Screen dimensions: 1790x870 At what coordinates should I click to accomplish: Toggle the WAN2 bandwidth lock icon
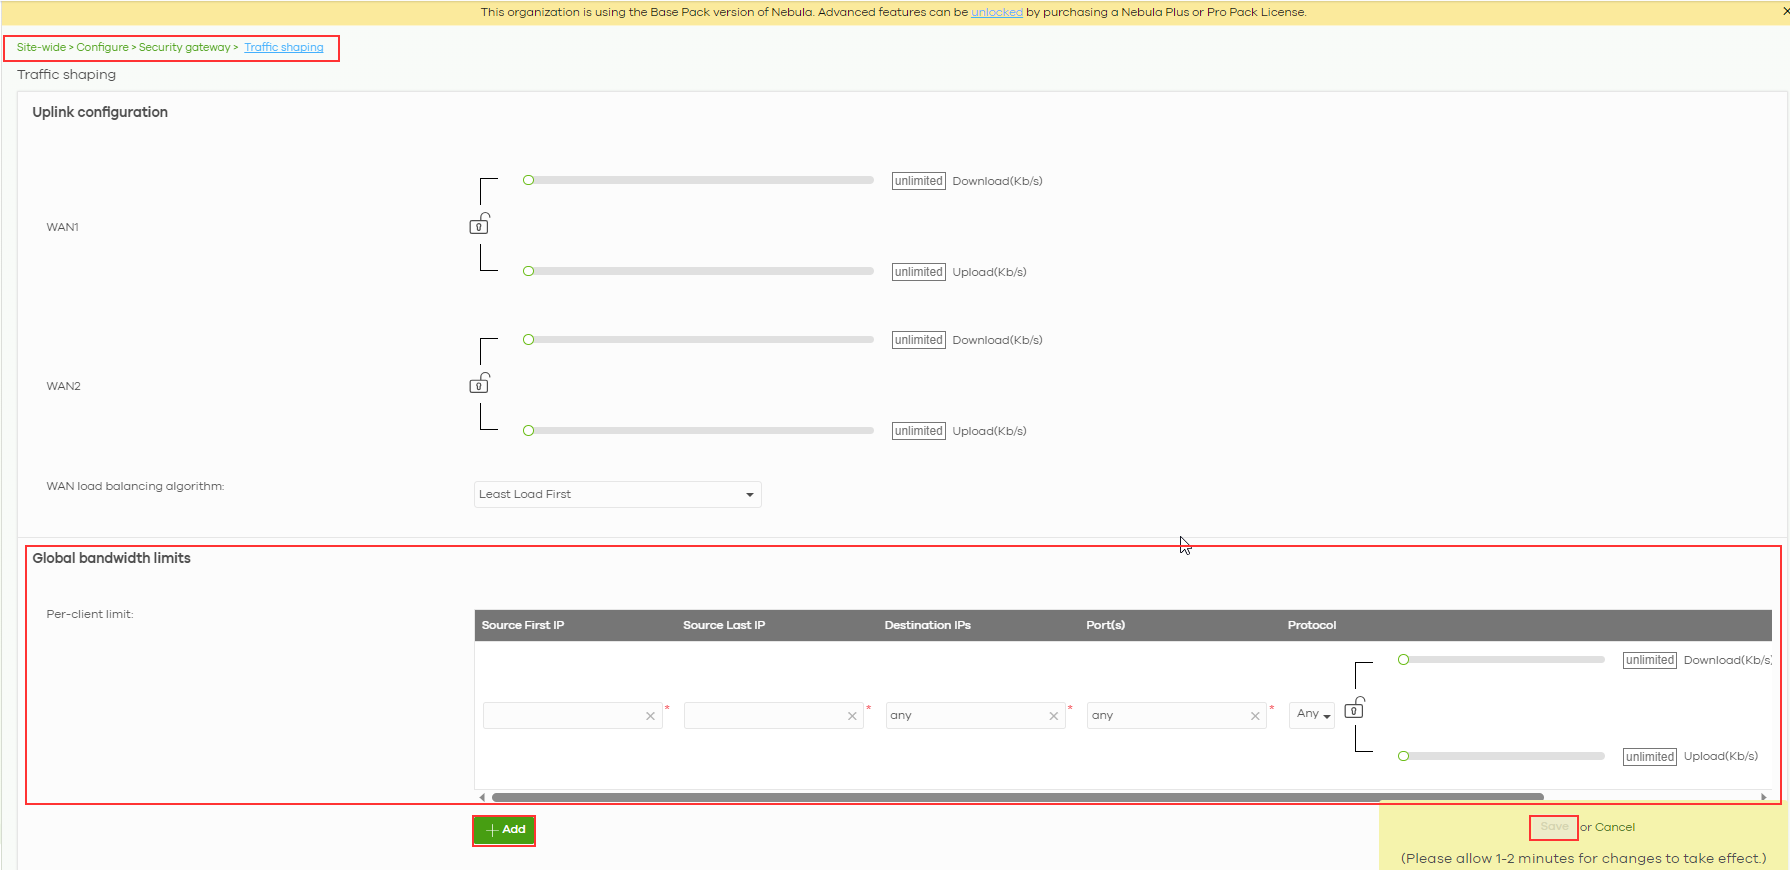pos(479,384)
